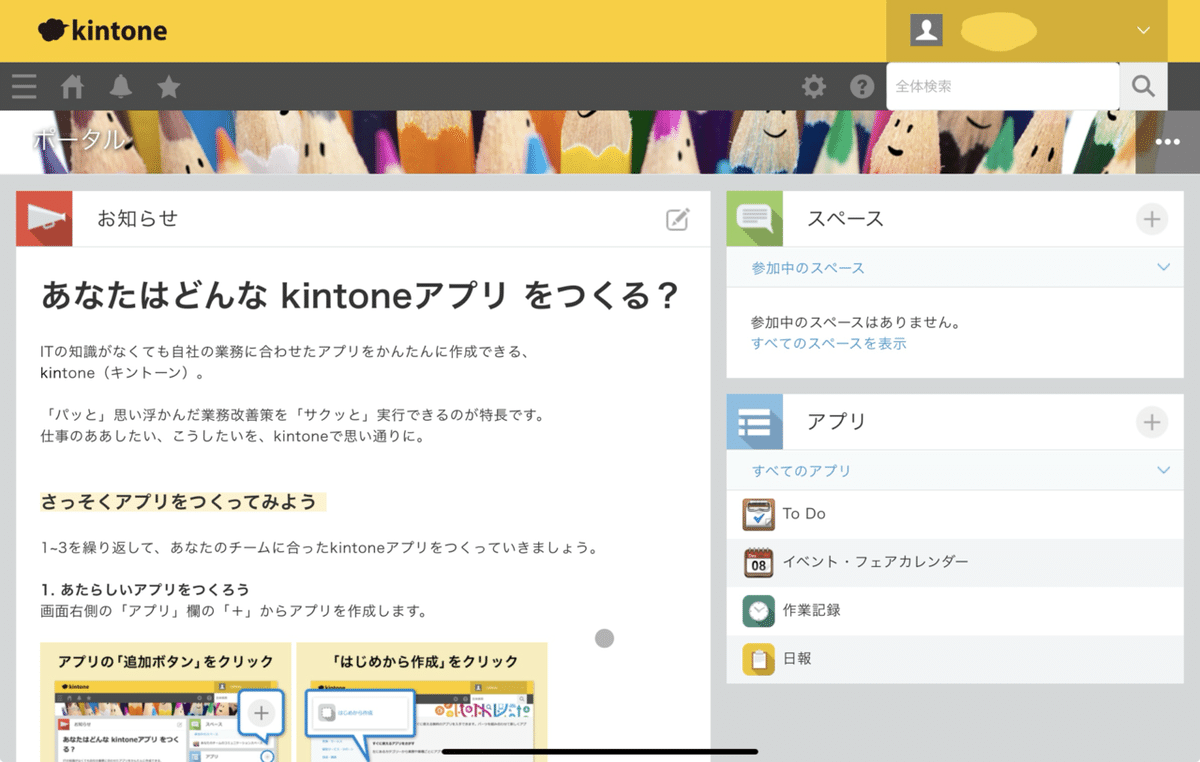Open the hamburger navigation menu

[x=24, y=87]
